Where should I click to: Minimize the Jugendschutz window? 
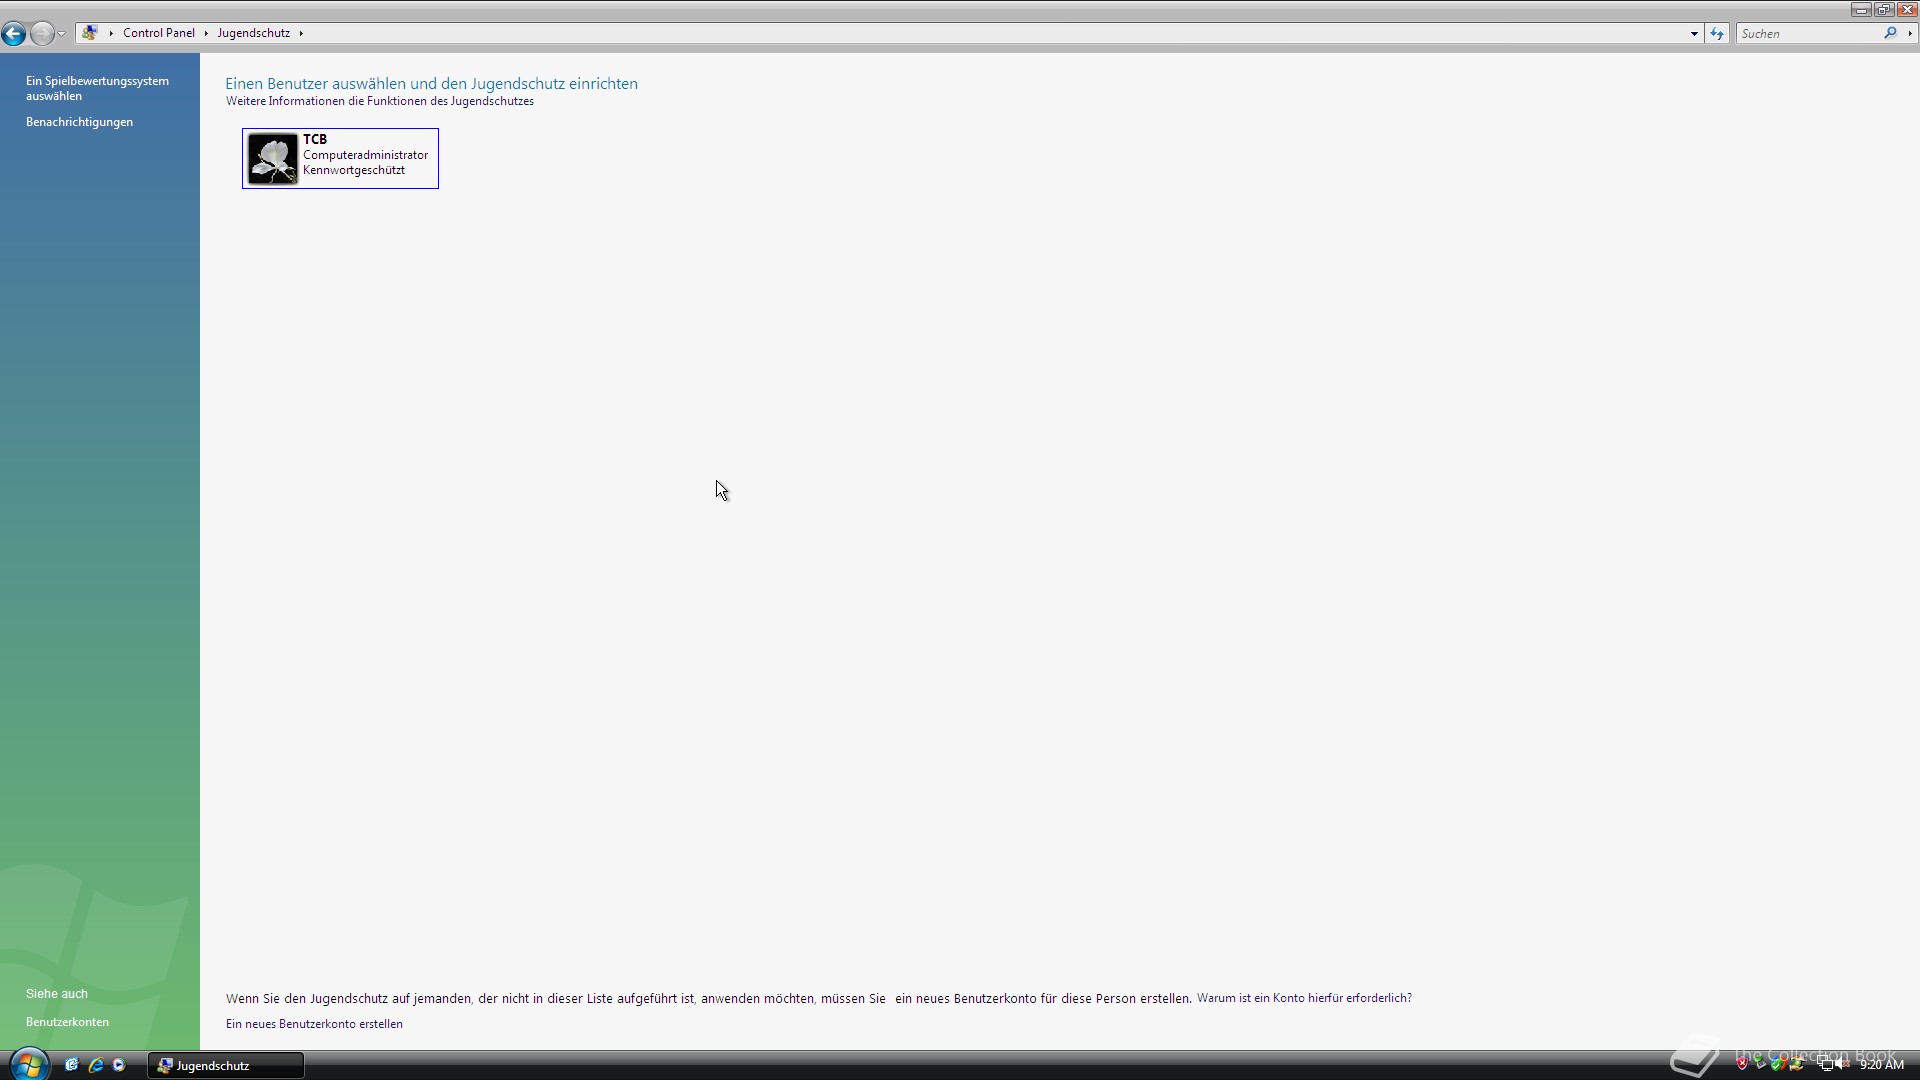pyautogui.click(x=1860, y=9)
